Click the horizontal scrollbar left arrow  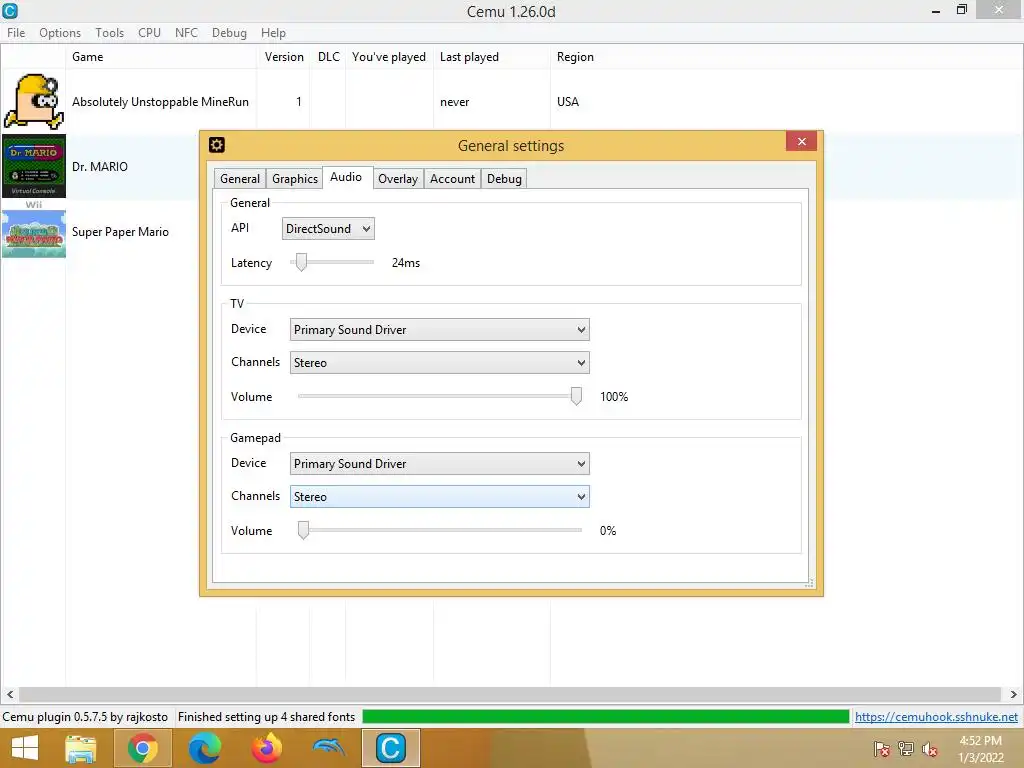click(10, 694)
